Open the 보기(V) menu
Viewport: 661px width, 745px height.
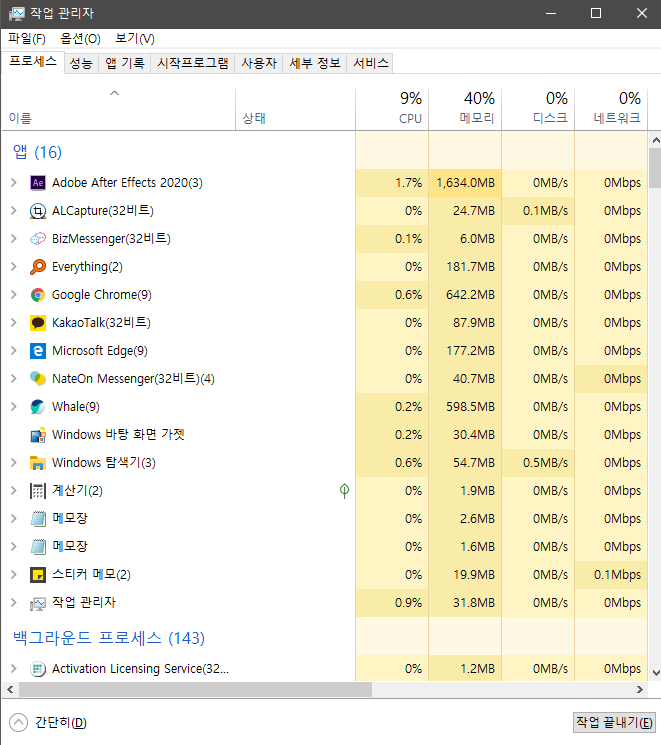[x=135, y=38]
